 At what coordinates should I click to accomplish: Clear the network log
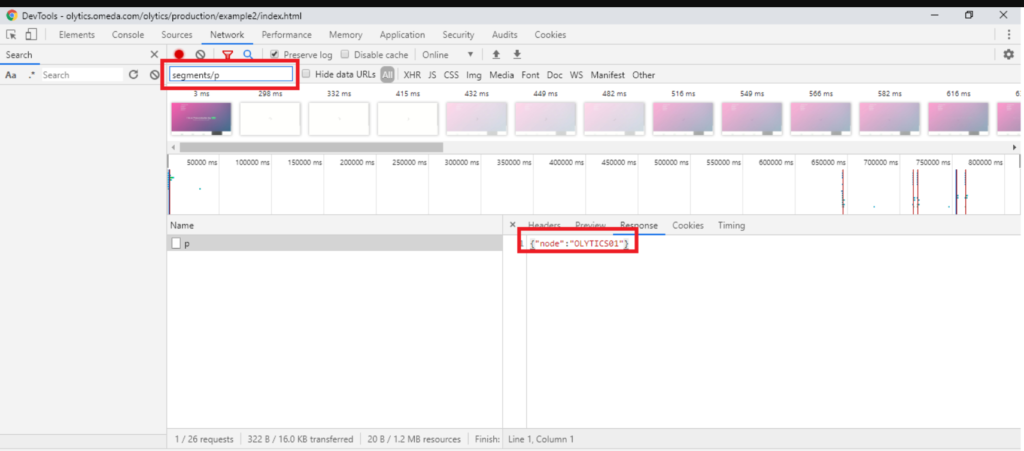tap(201, 55)
